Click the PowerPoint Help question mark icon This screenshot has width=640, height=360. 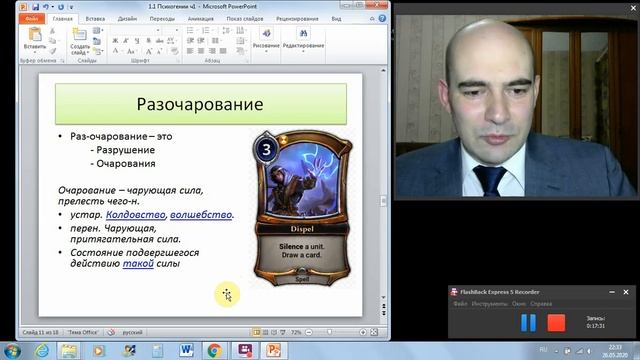[x=382, y=18]
